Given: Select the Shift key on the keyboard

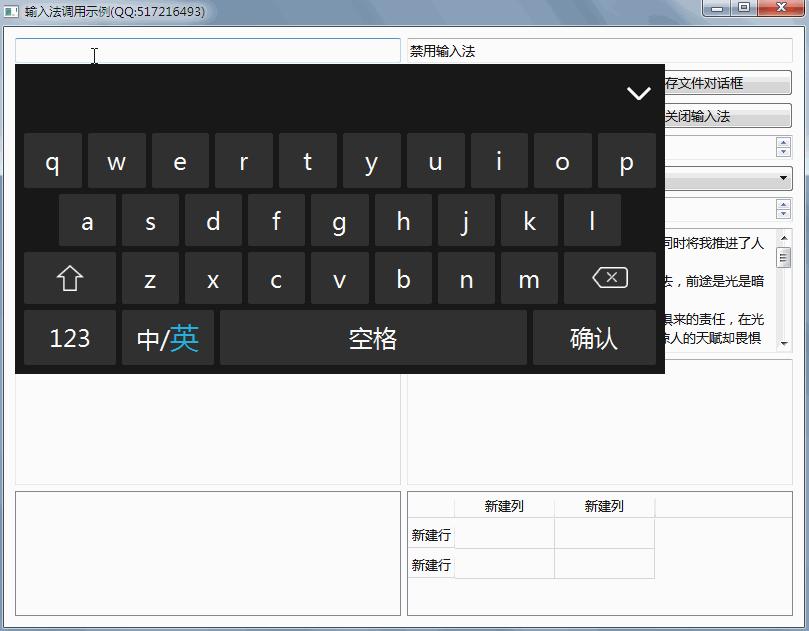Looking at the screenshot, I should click(x=69, y=279).
